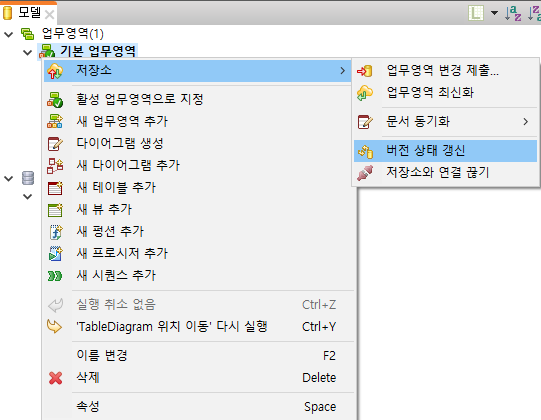Sort model tree alphabetically a-z

513,13
